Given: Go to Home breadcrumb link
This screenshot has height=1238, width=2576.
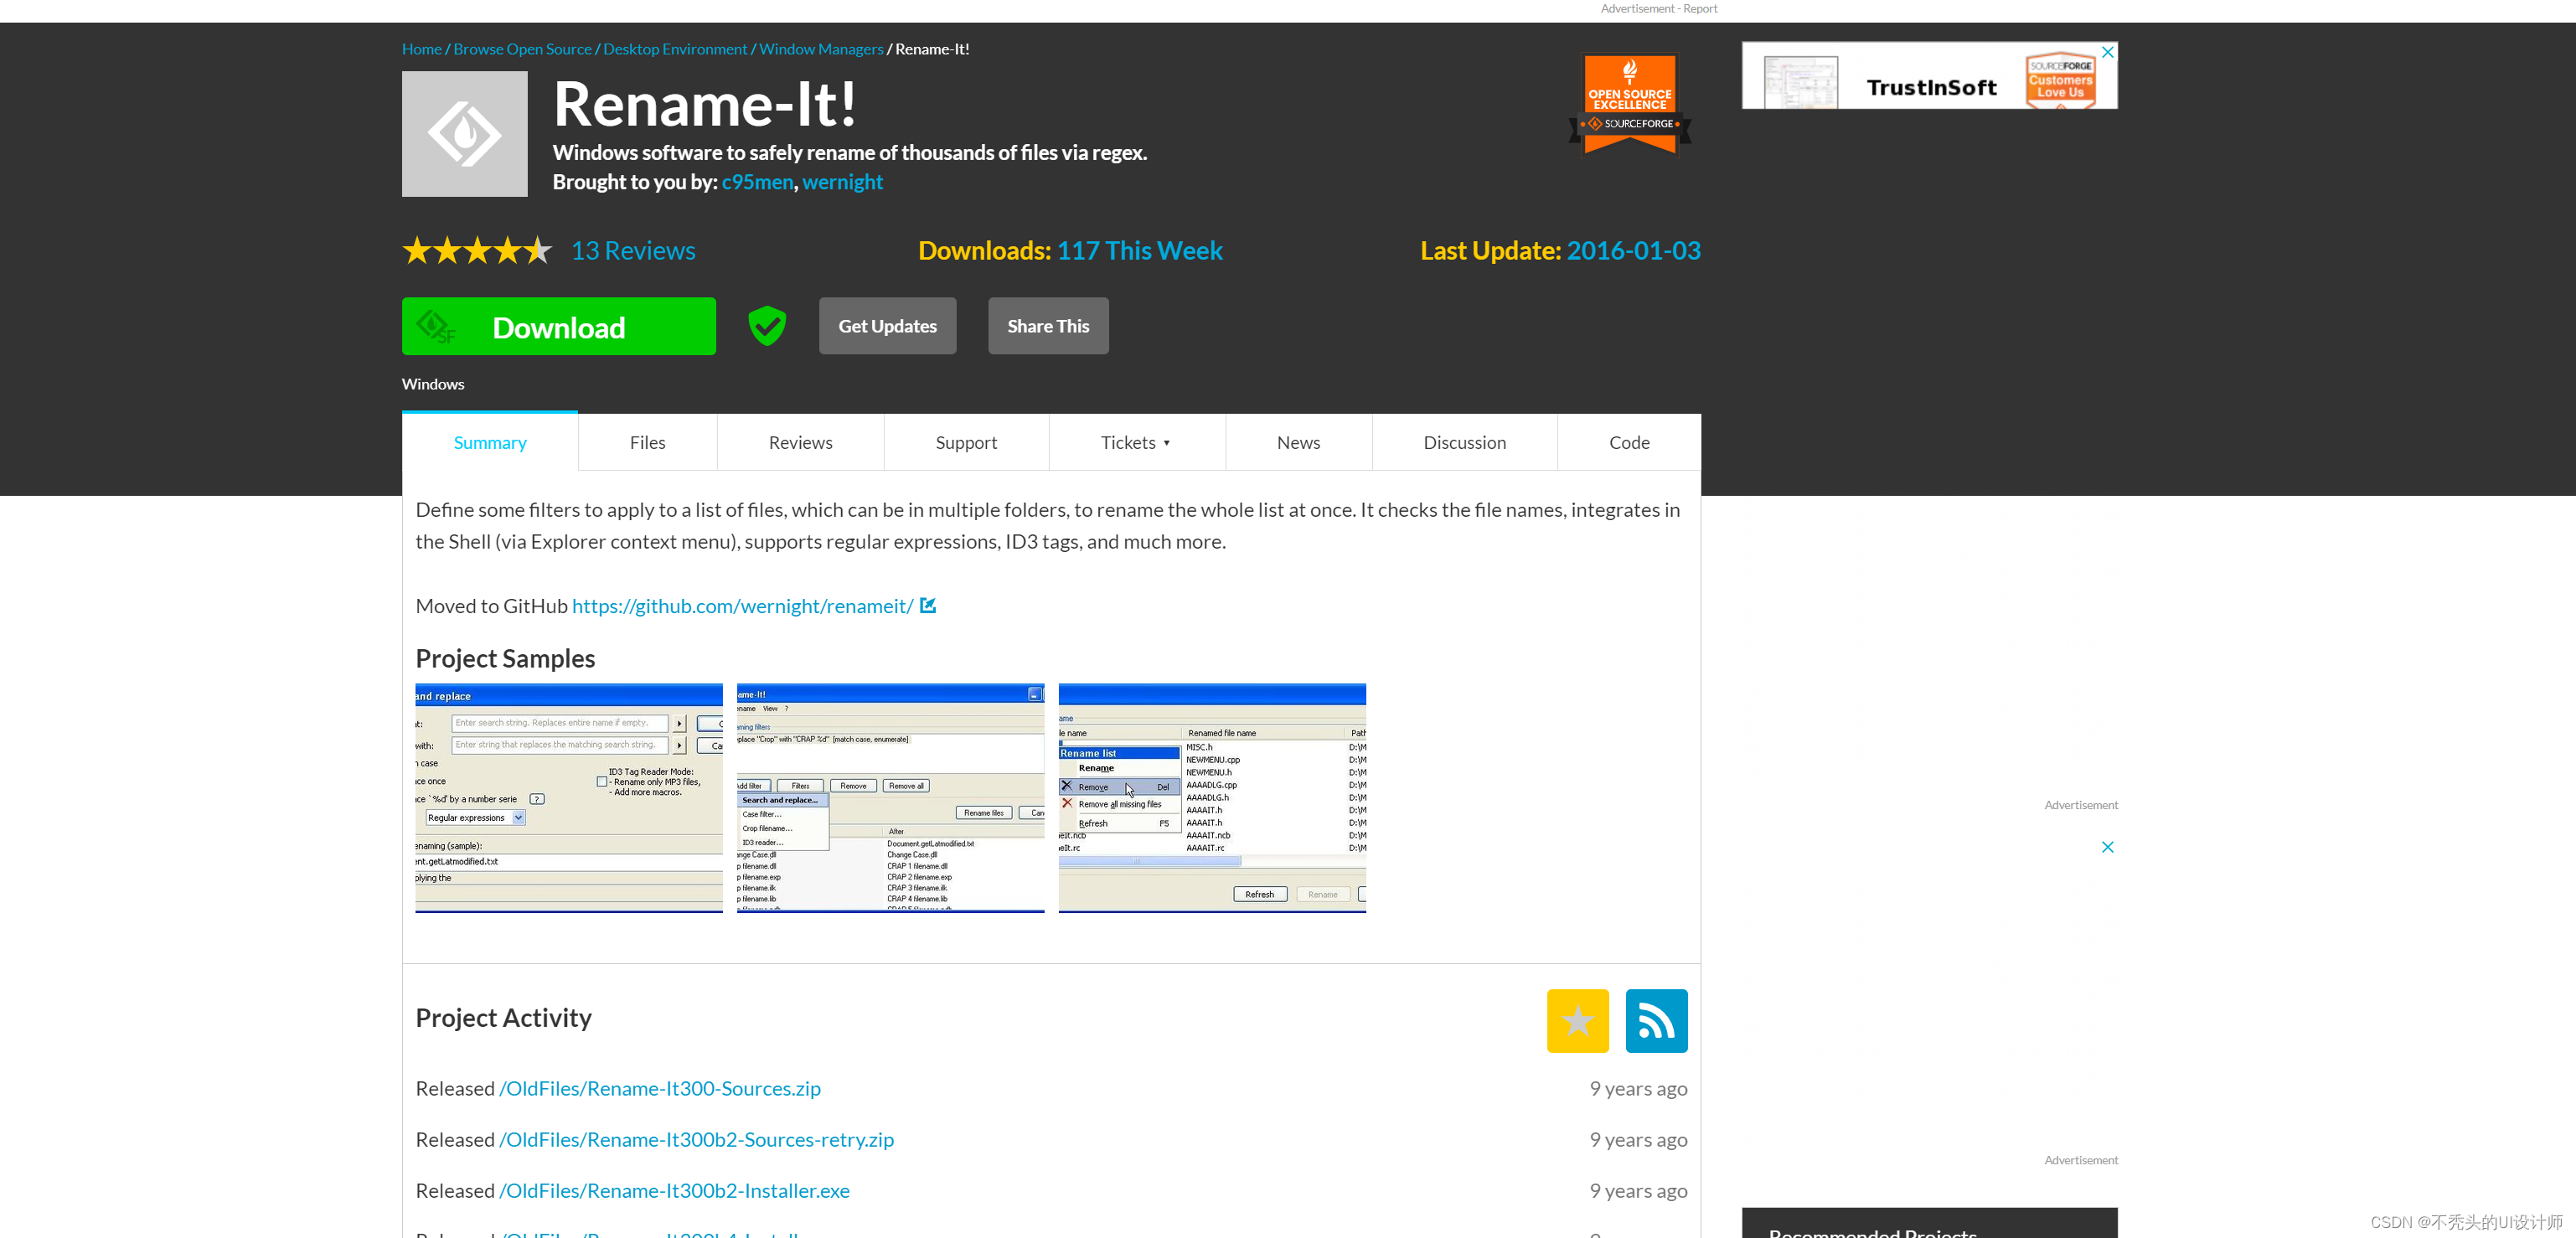Looking at the screenshot, I should pos(421,49).
